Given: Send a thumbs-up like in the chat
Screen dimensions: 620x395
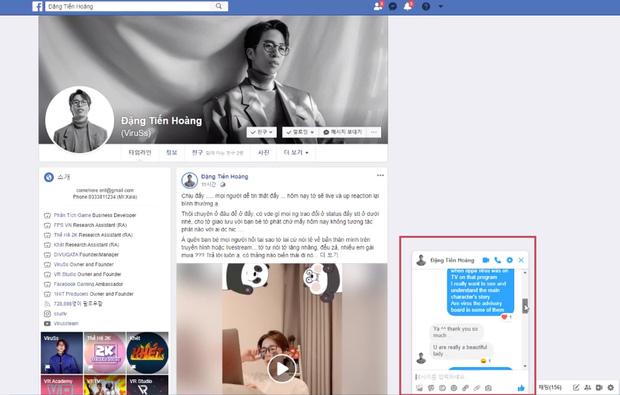Looking at the screenshot, I should coord(521,388).
